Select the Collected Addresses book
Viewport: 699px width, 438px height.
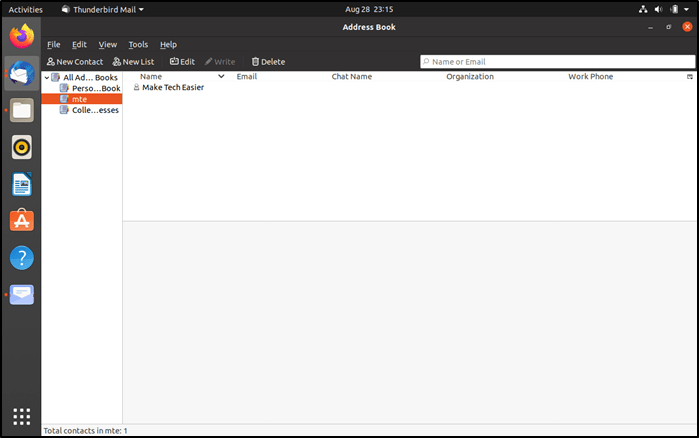point(89,110)
